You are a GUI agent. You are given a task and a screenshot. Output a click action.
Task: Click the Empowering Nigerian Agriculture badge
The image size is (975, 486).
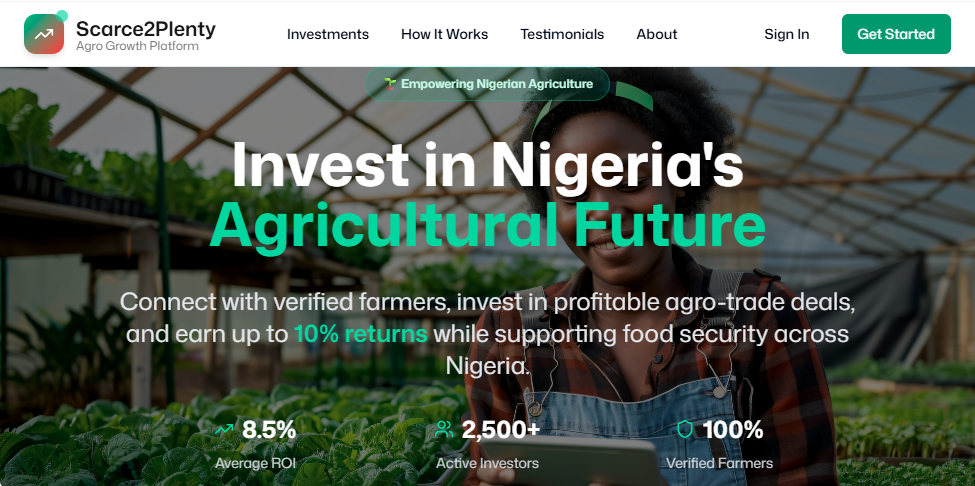[x=485, y=84]
